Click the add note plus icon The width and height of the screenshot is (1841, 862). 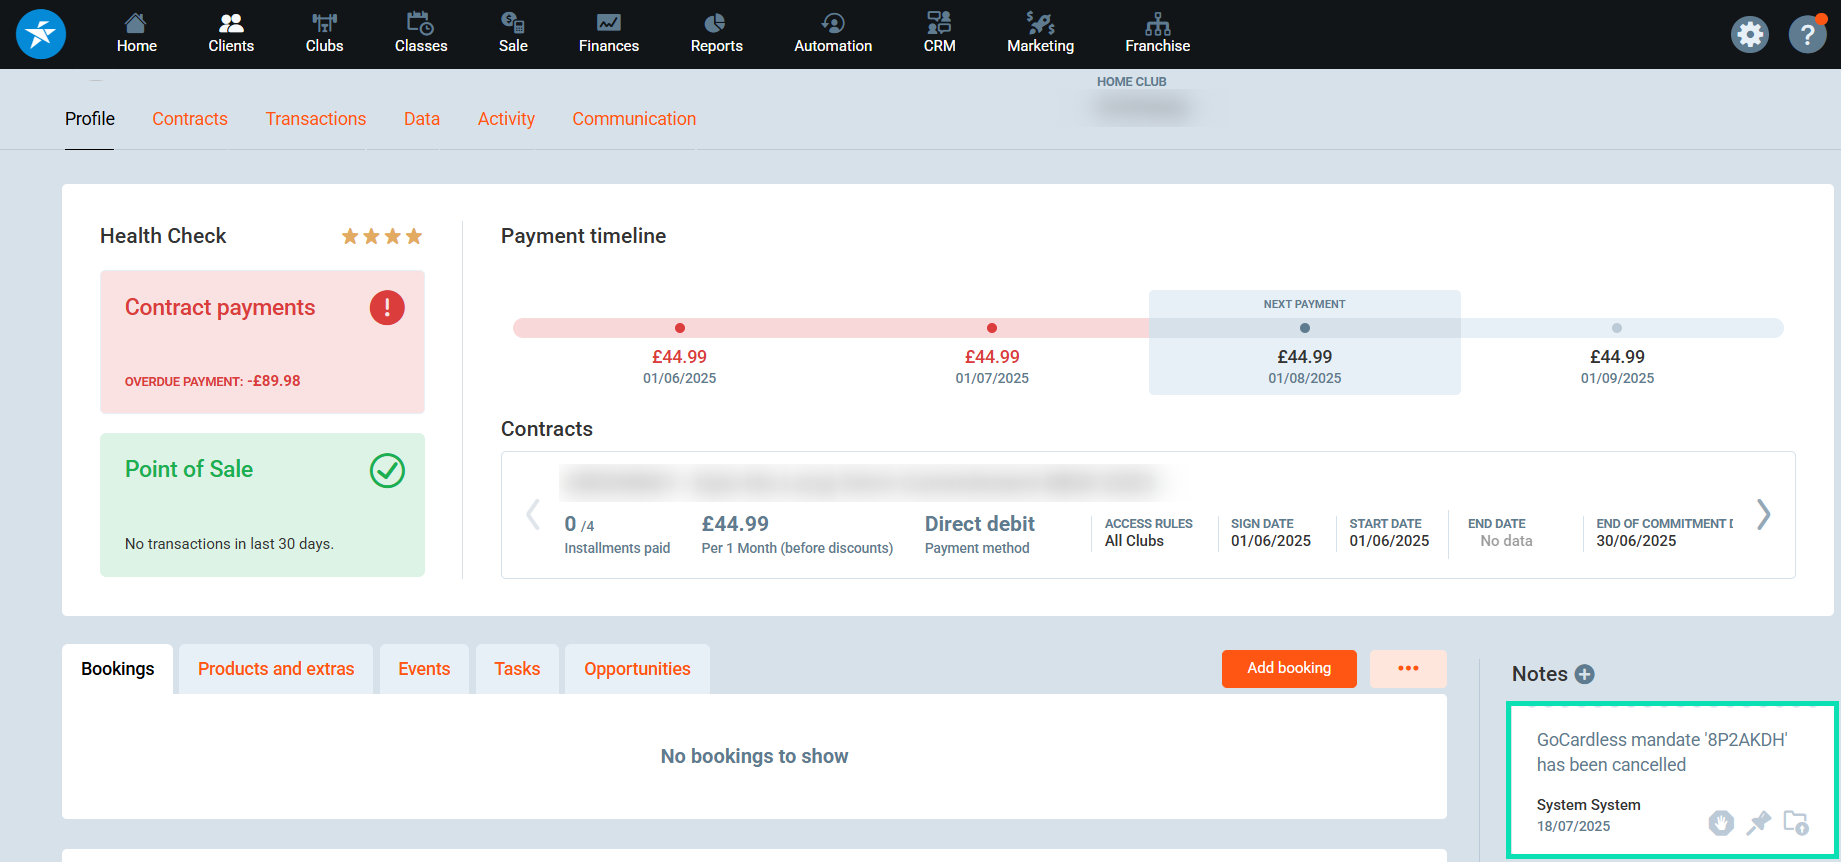[1584, 674]
